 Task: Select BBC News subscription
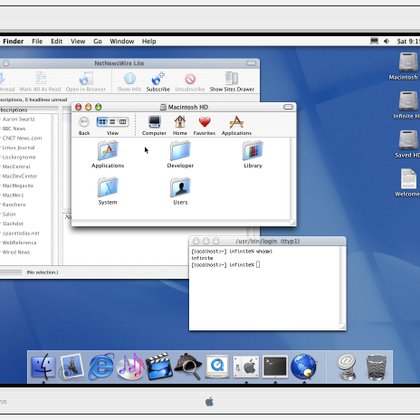coord(14,129)
